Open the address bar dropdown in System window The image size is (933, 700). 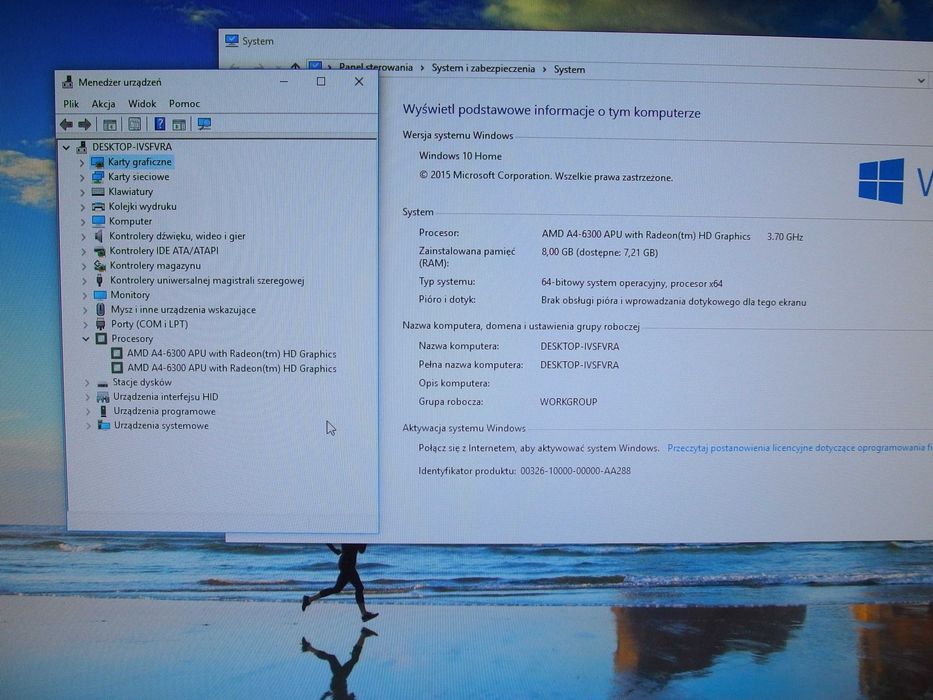coord(921,80)
